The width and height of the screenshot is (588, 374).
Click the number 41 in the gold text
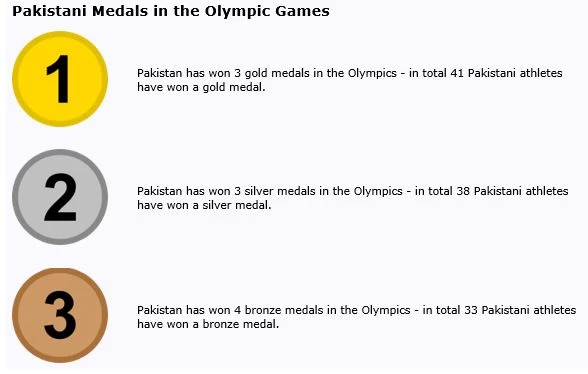click(x=457, y=73)
